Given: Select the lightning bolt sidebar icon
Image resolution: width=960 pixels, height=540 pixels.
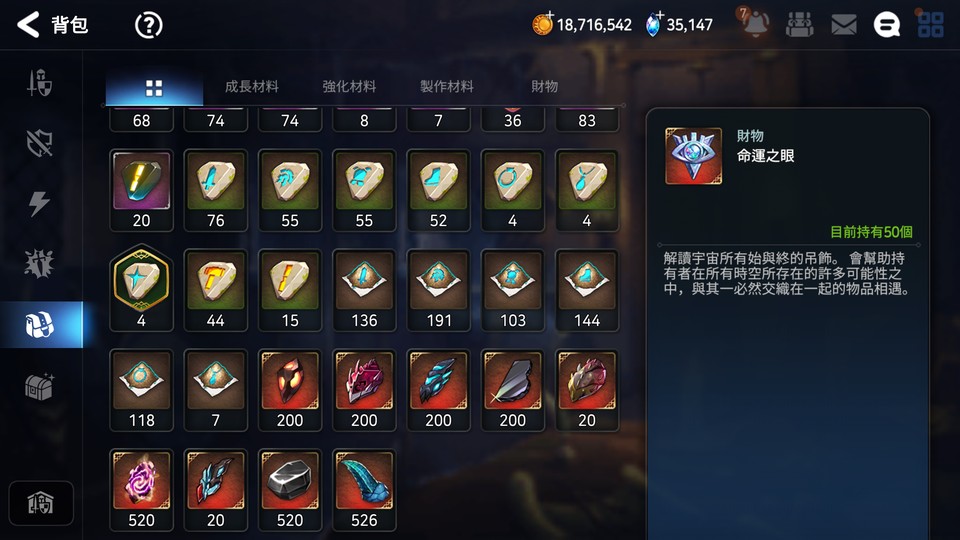Looking at the screenshot, I should click(39, 203).
